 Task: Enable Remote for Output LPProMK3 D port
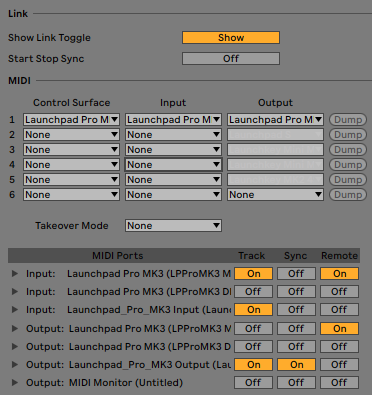tap(339, 347)
